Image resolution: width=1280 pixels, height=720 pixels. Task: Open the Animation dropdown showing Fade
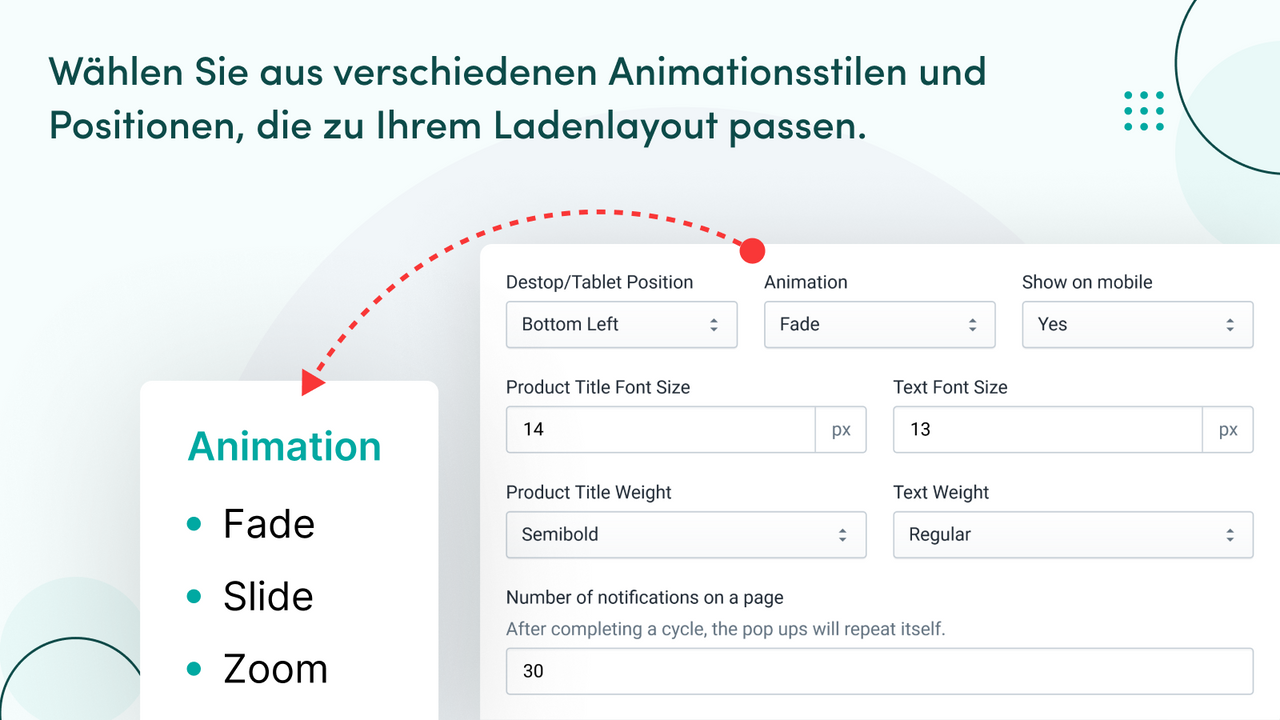pos(879,325)
